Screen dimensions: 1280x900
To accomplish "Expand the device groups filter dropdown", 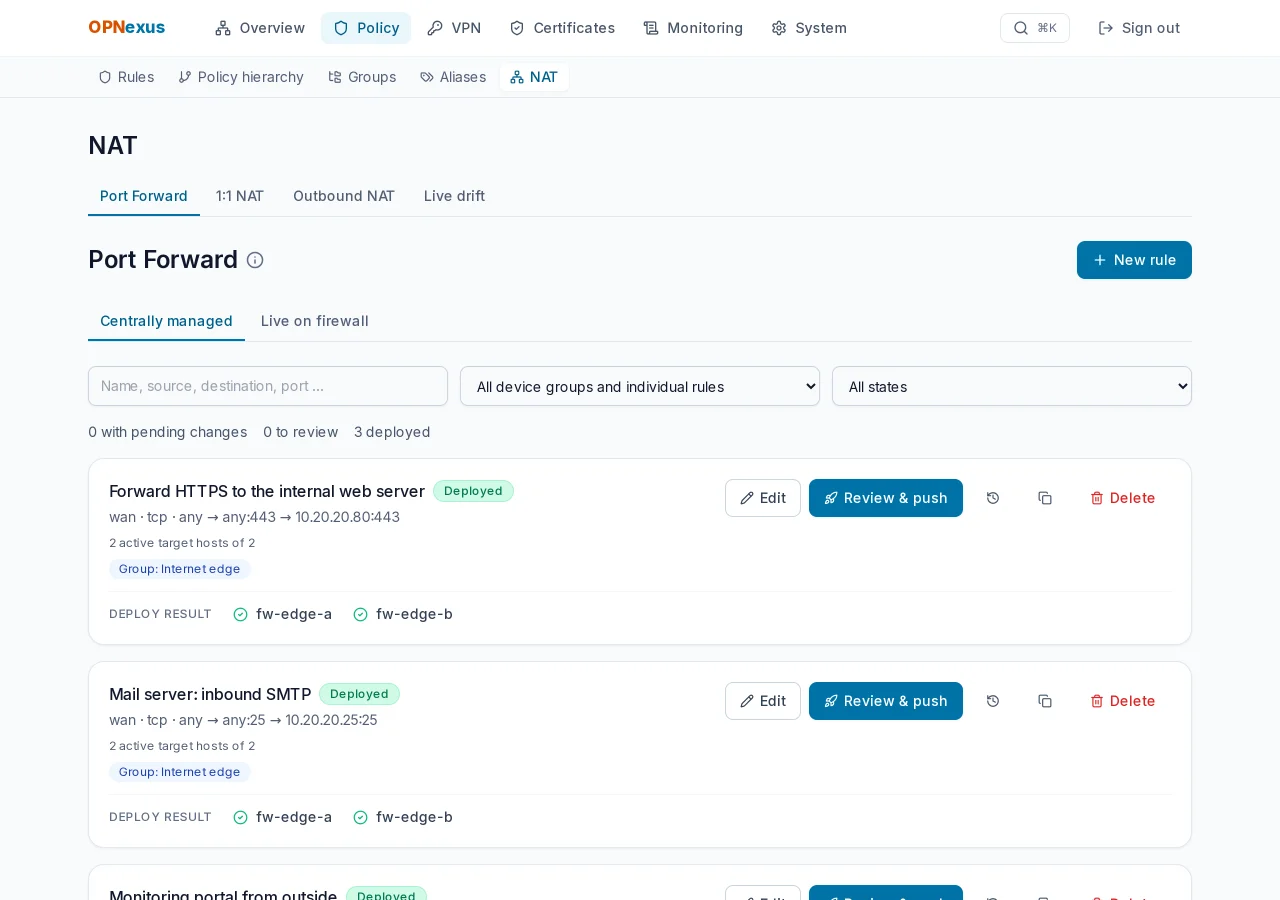I will tap(640, 386).
